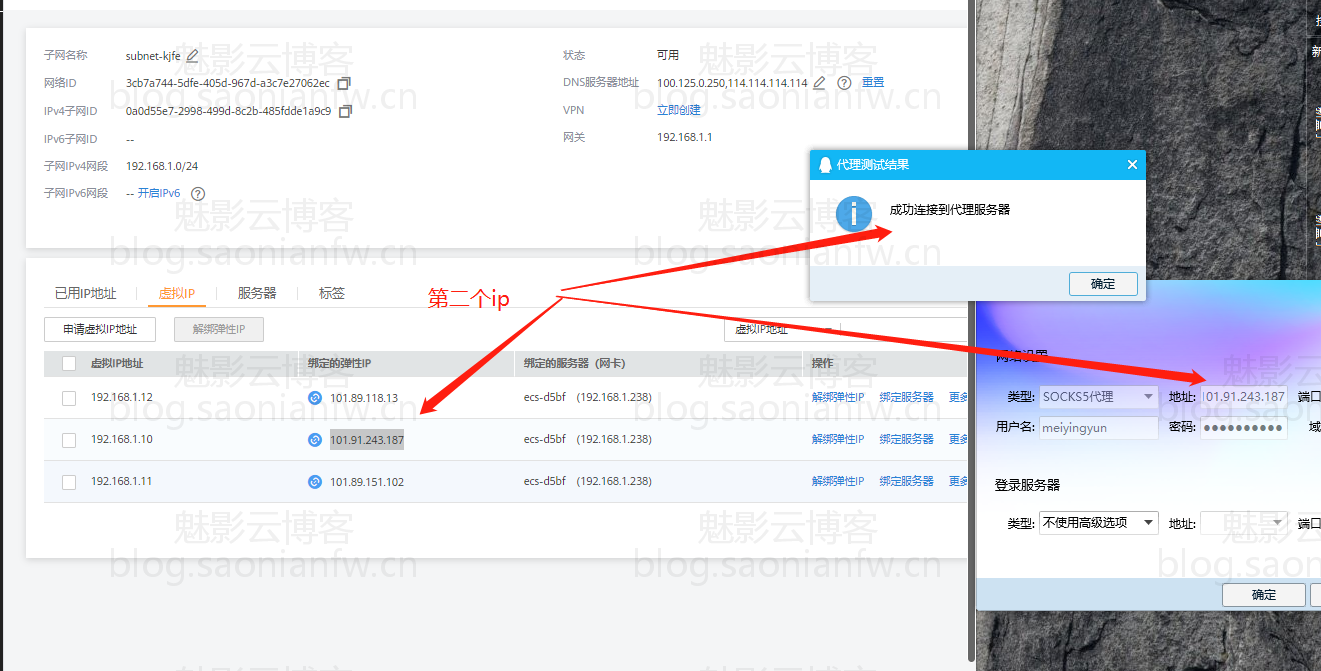1321x671 pixels.
Task: Click the info icon in proxy test dialog
Action: 853,213
